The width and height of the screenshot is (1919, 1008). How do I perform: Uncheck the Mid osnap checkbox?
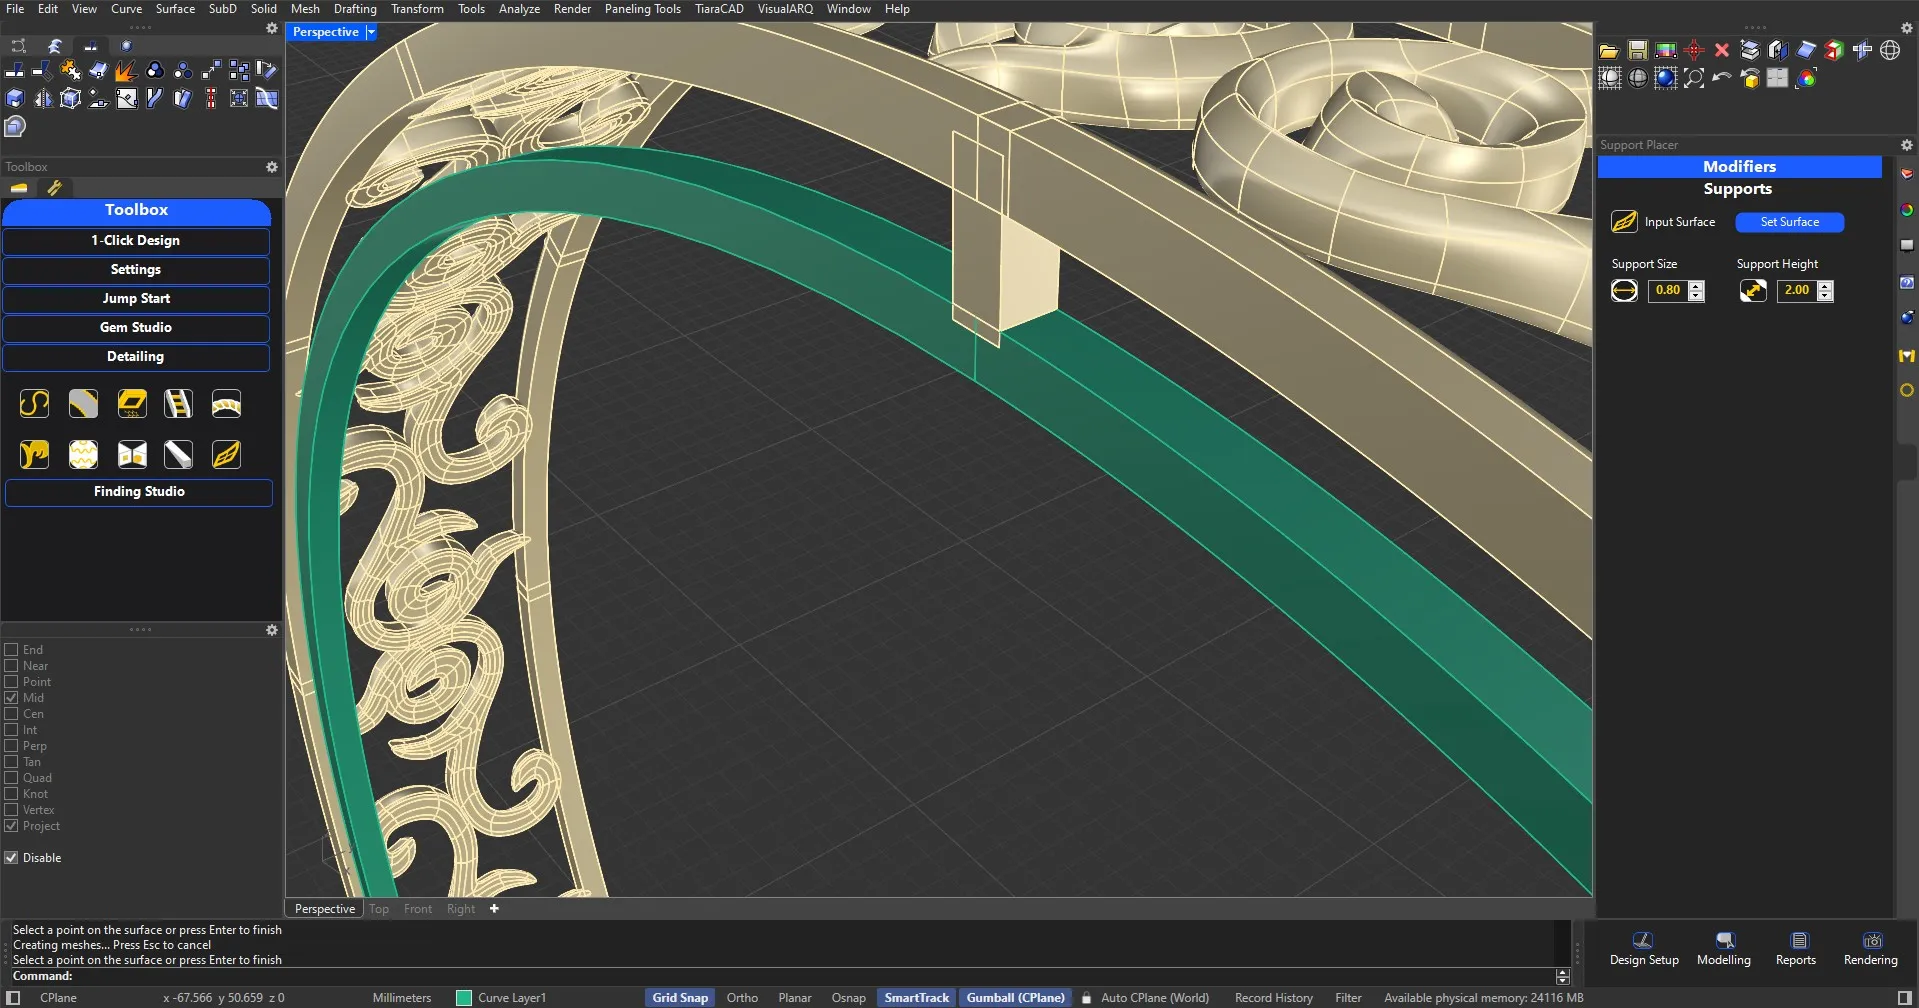(12, 698)
